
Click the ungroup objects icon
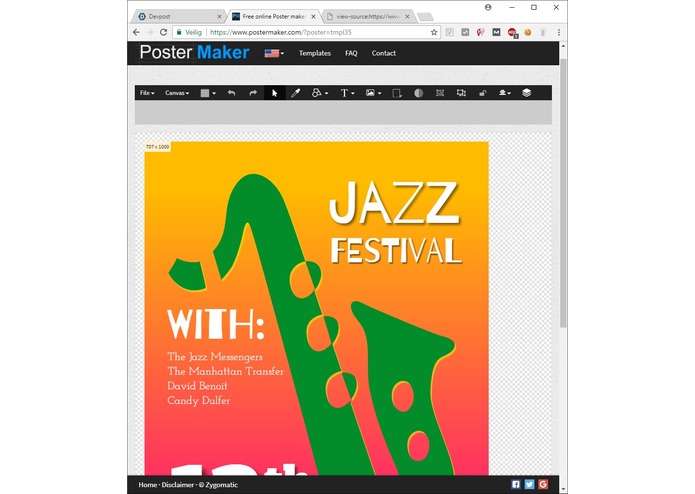coord(461,93)
